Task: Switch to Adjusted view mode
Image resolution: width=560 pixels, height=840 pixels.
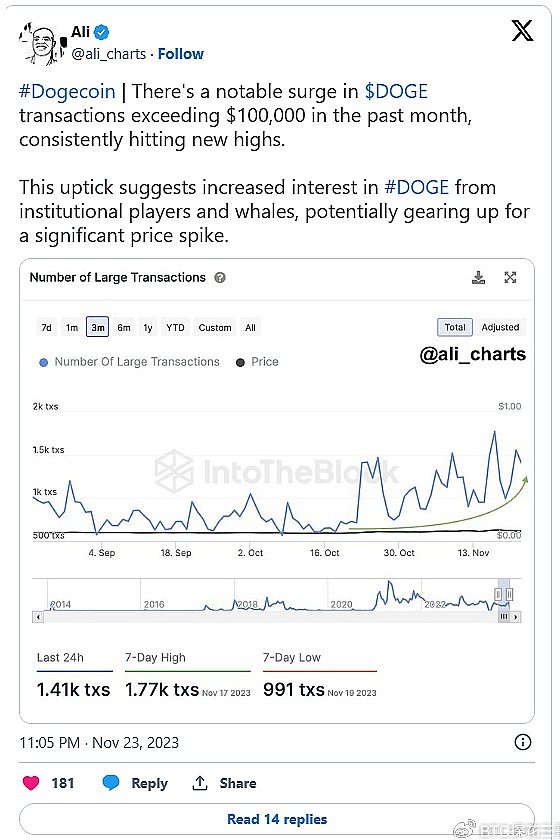Action: click(x=500, y=327)
